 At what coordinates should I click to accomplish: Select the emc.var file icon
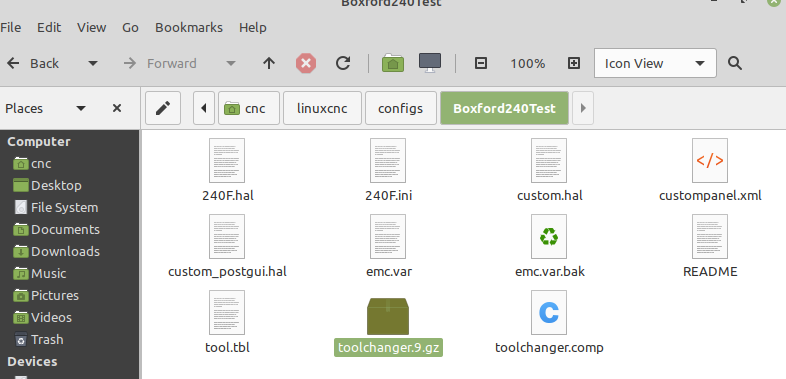388,237
